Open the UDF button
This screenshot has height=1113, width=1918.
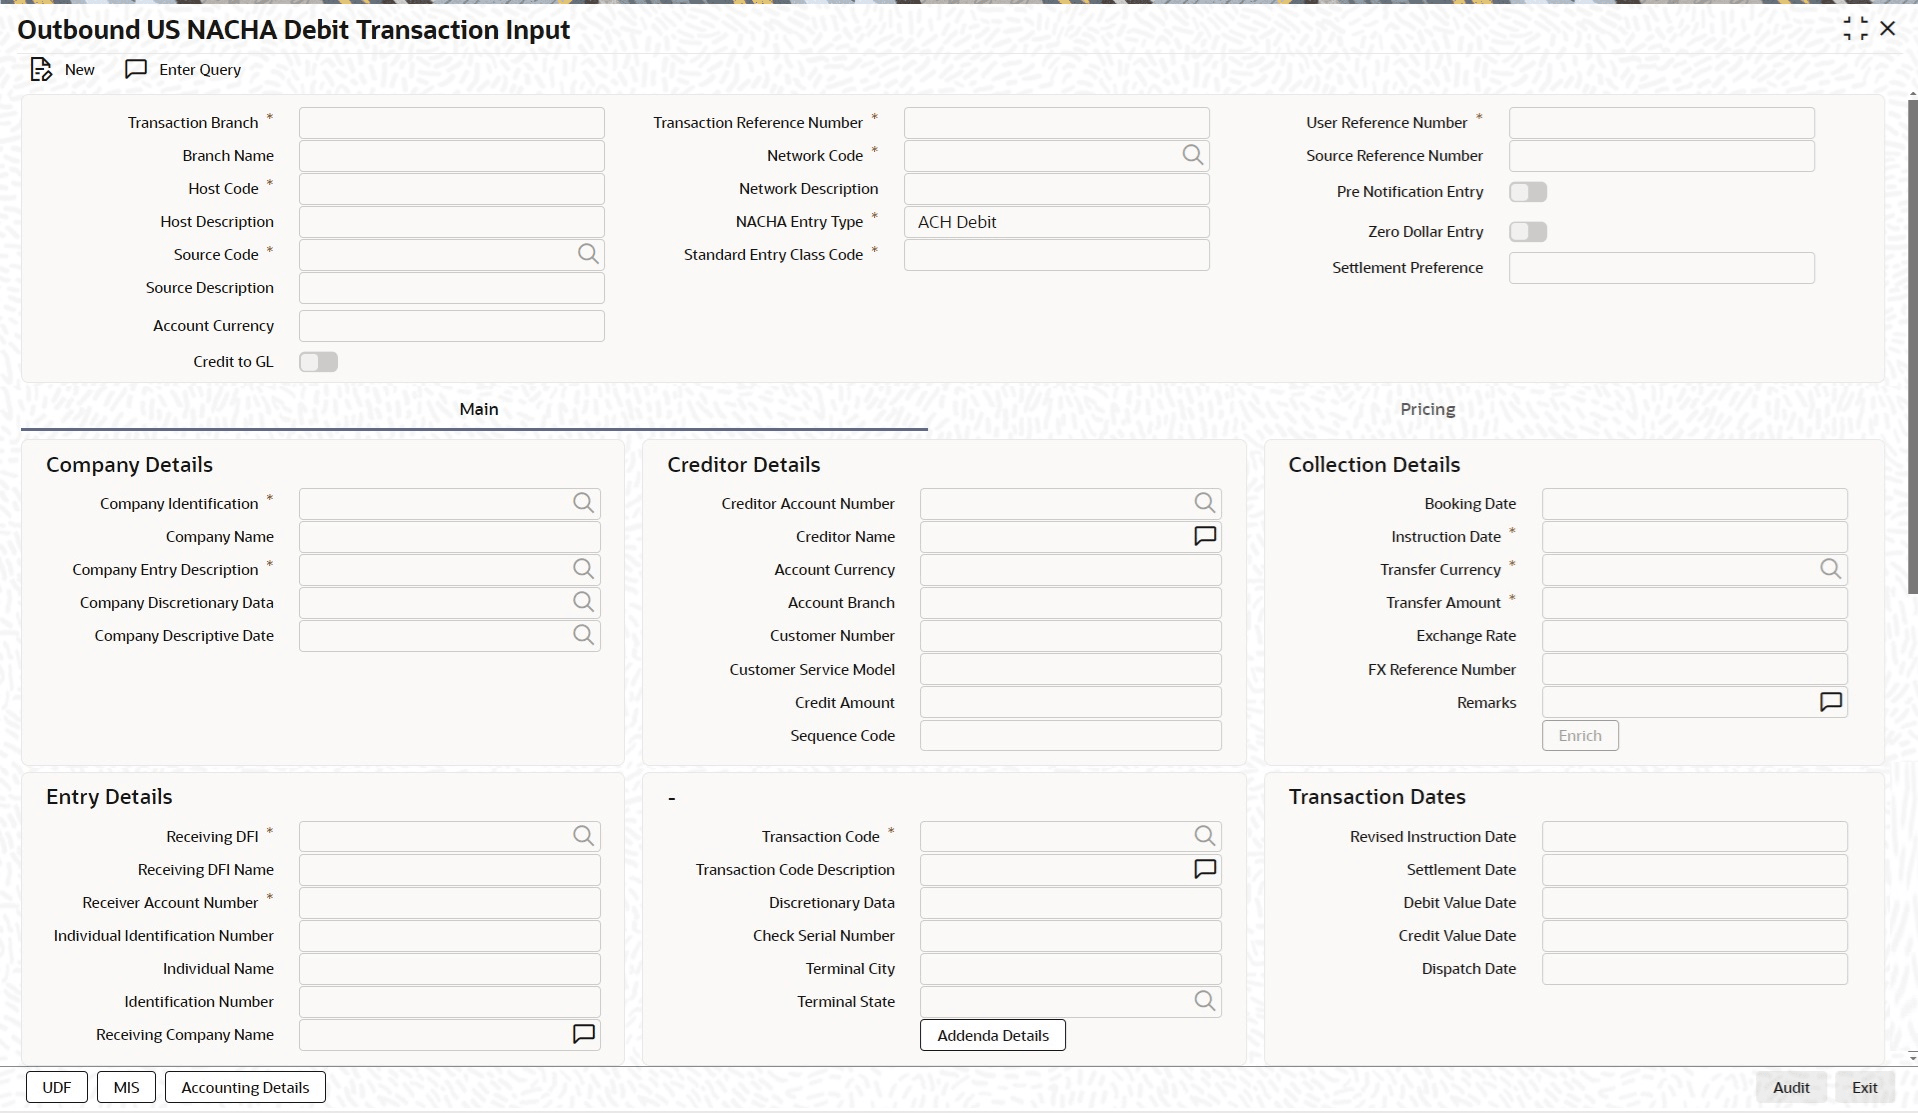tap(57, 1087)
